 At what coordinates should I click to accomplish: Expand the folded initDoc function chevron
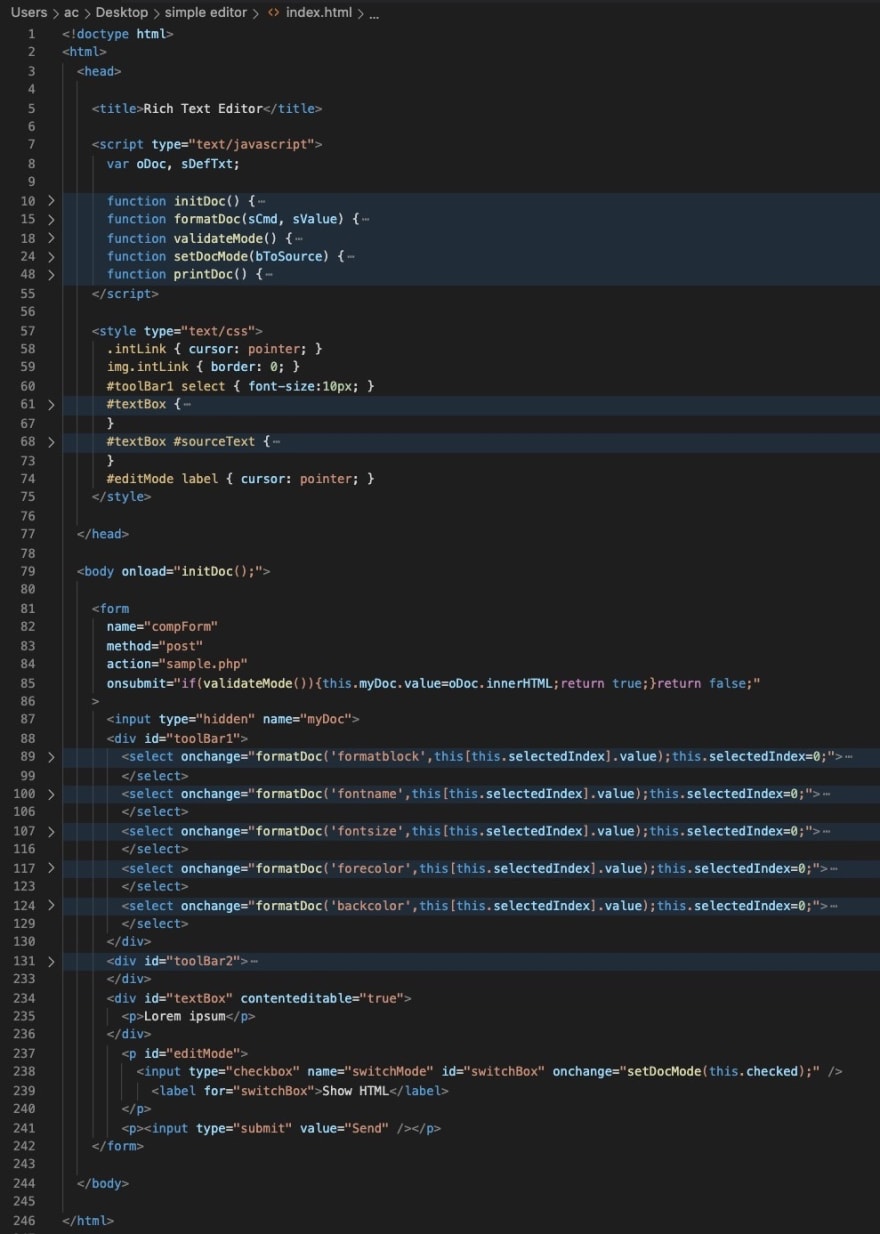51,201
